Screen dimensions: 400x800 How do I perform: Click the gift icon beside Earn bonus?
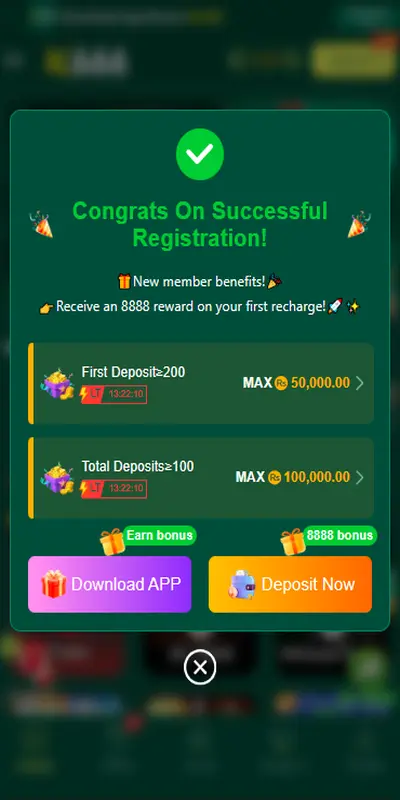[113, 542]
